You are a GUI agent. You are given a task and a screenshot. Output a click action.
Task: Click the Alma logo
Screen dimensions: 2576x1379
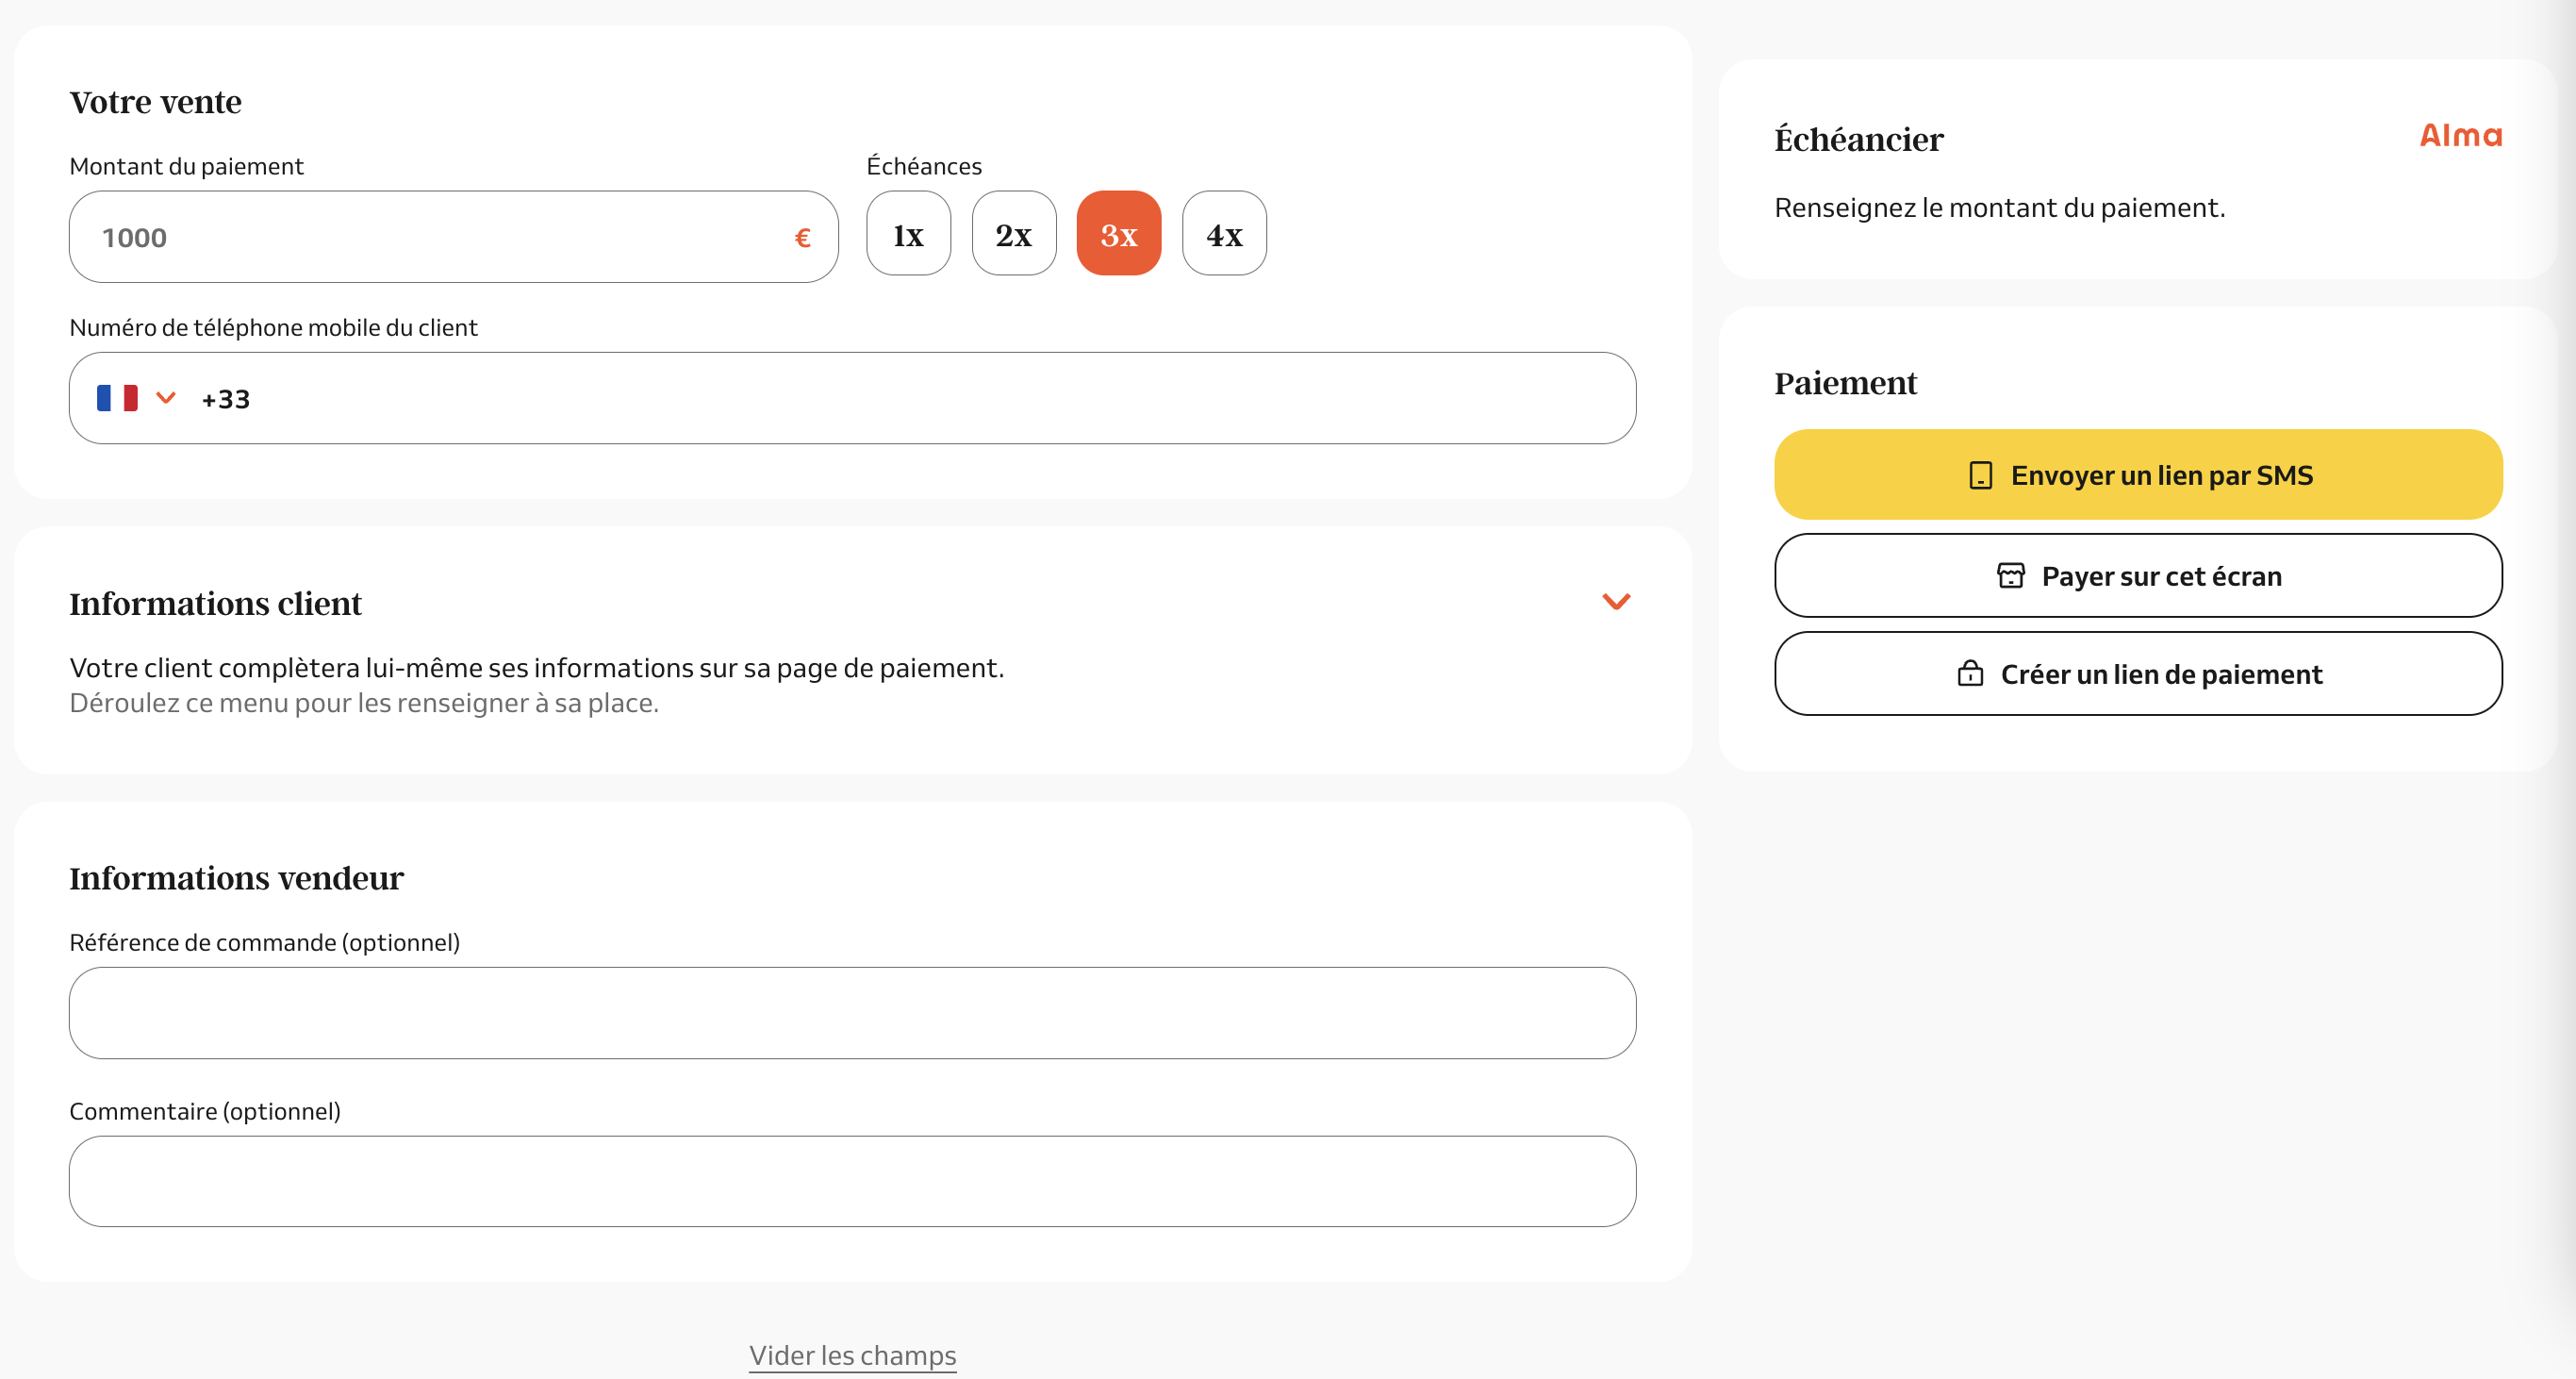(2460, 135)
